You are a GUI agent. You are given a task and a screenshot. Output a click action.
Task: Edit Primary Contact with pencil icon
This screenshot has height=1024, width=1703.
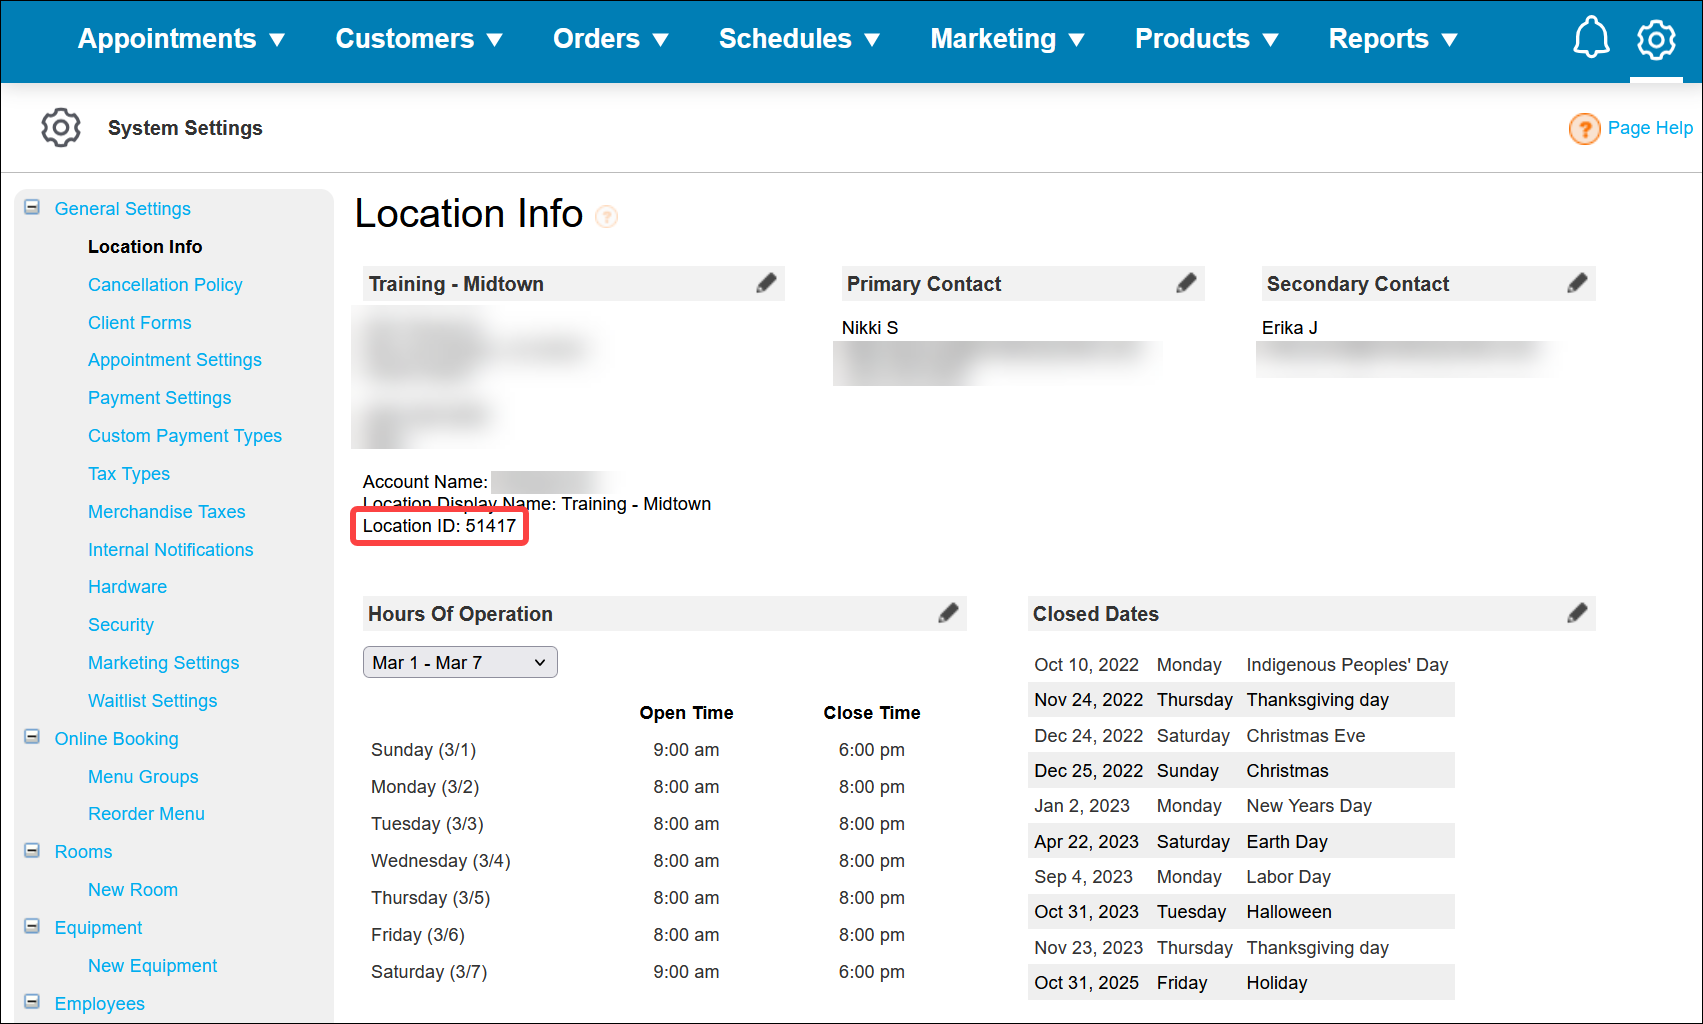[1186, 283]
